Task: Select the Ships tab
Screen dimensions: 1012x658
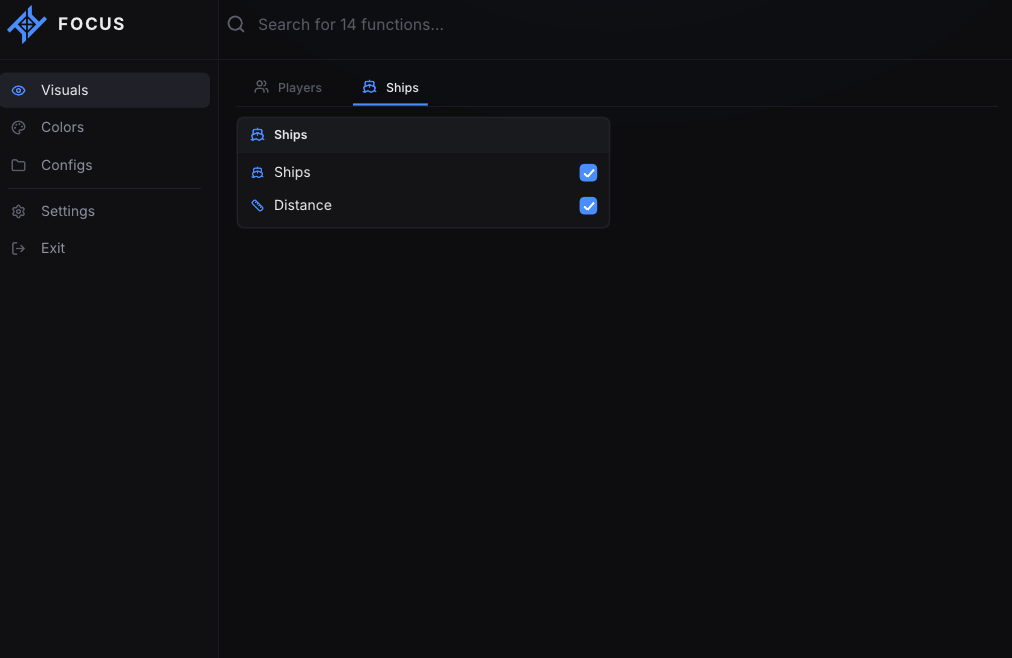Action: 390,88
